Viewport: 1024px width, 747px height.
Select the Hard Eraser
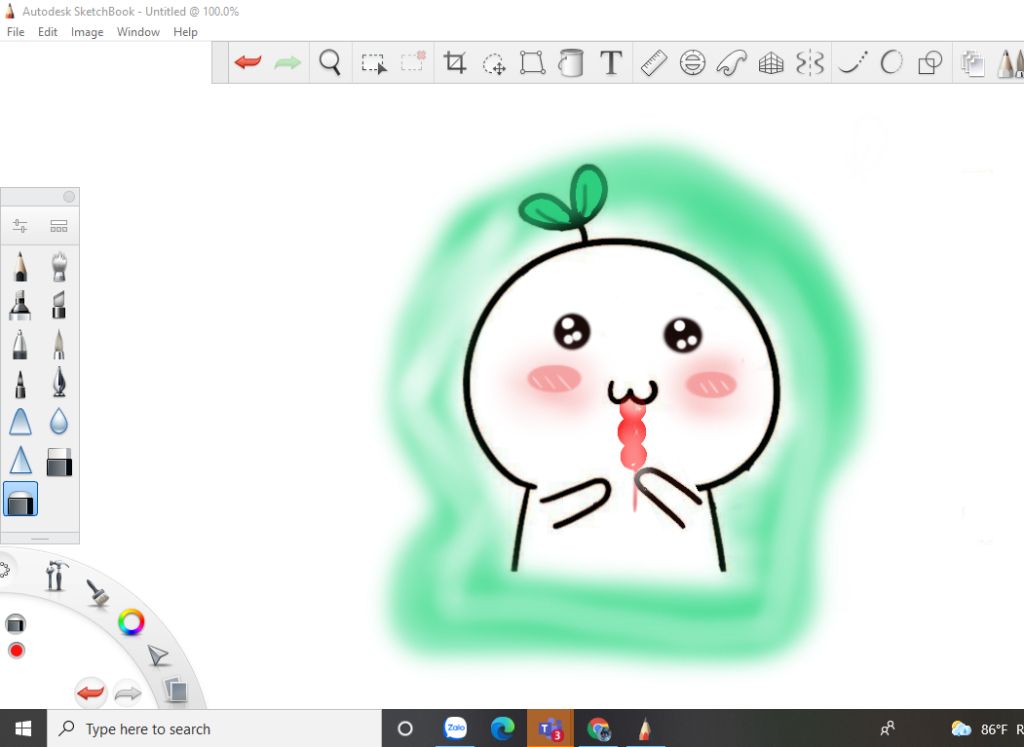coord(59,461)
